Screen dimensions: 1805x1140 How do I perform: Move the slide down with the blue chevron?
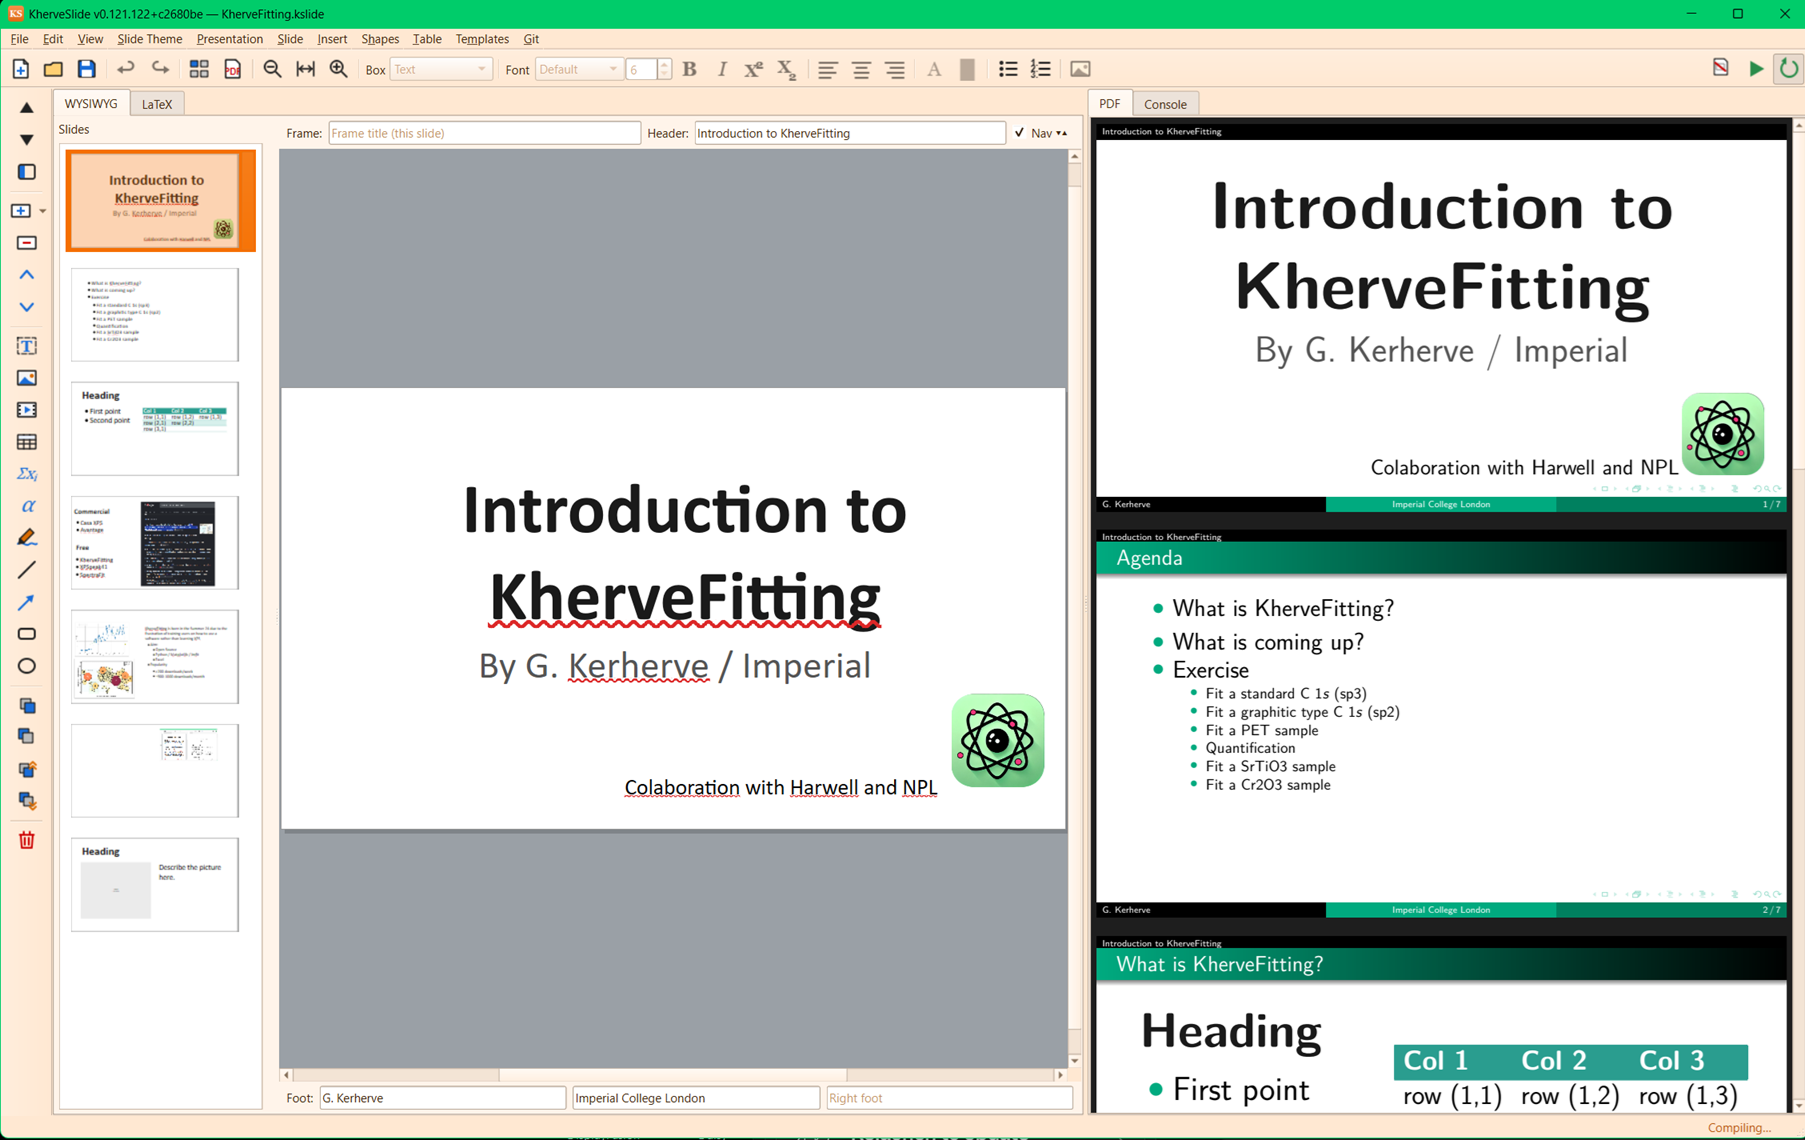pos(27,307)
